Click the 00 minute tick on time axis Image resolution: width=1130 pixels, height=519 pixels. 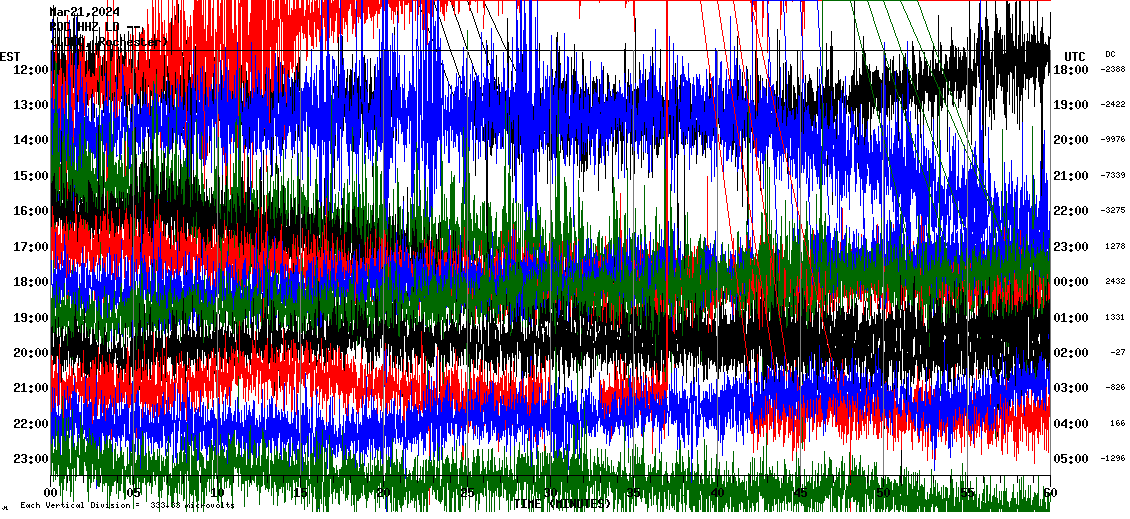click(x=52, y=493)
